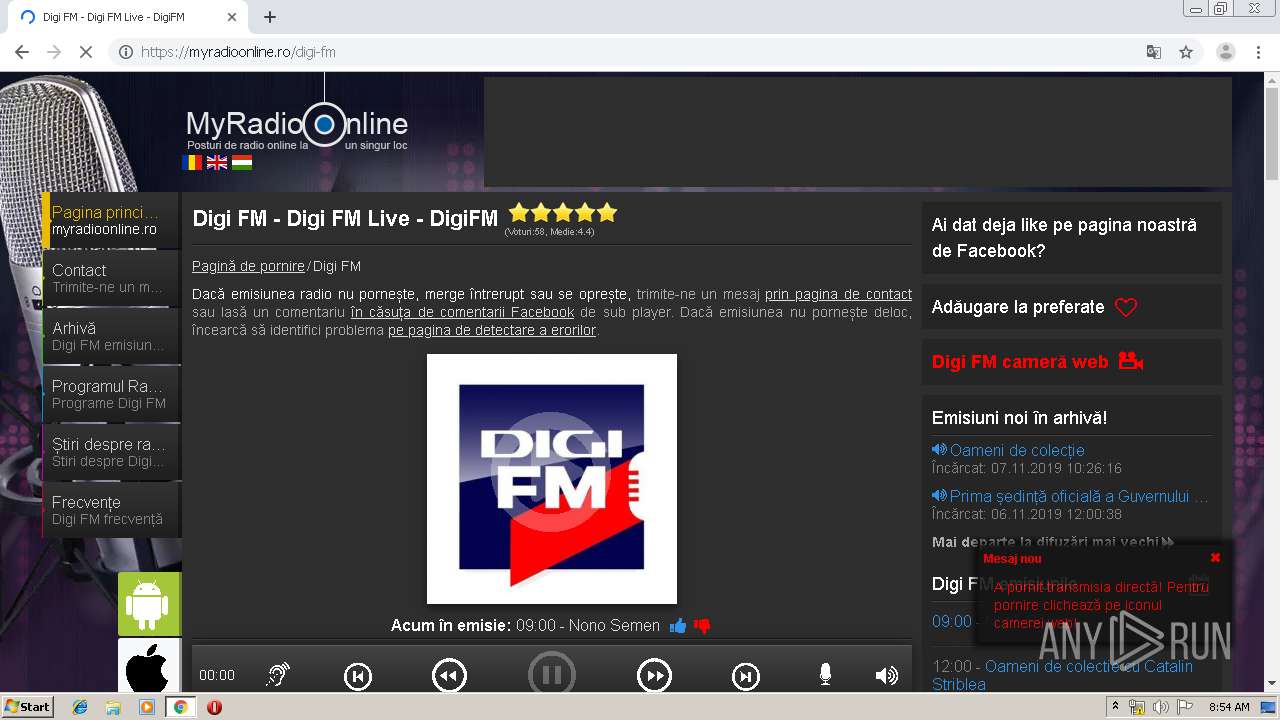
Task: Rate station with the fifth star
Action: pos(607,213)
